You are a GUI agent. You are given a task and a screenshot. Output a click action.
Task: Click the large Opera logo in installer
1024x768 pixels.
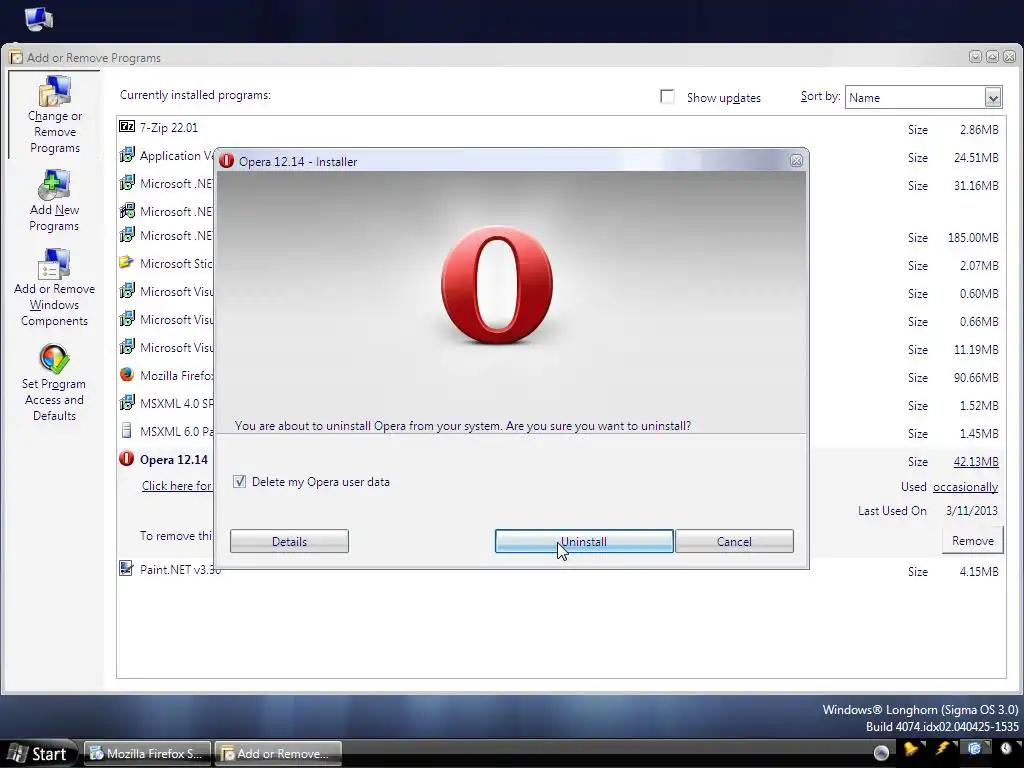click(497, 285)
